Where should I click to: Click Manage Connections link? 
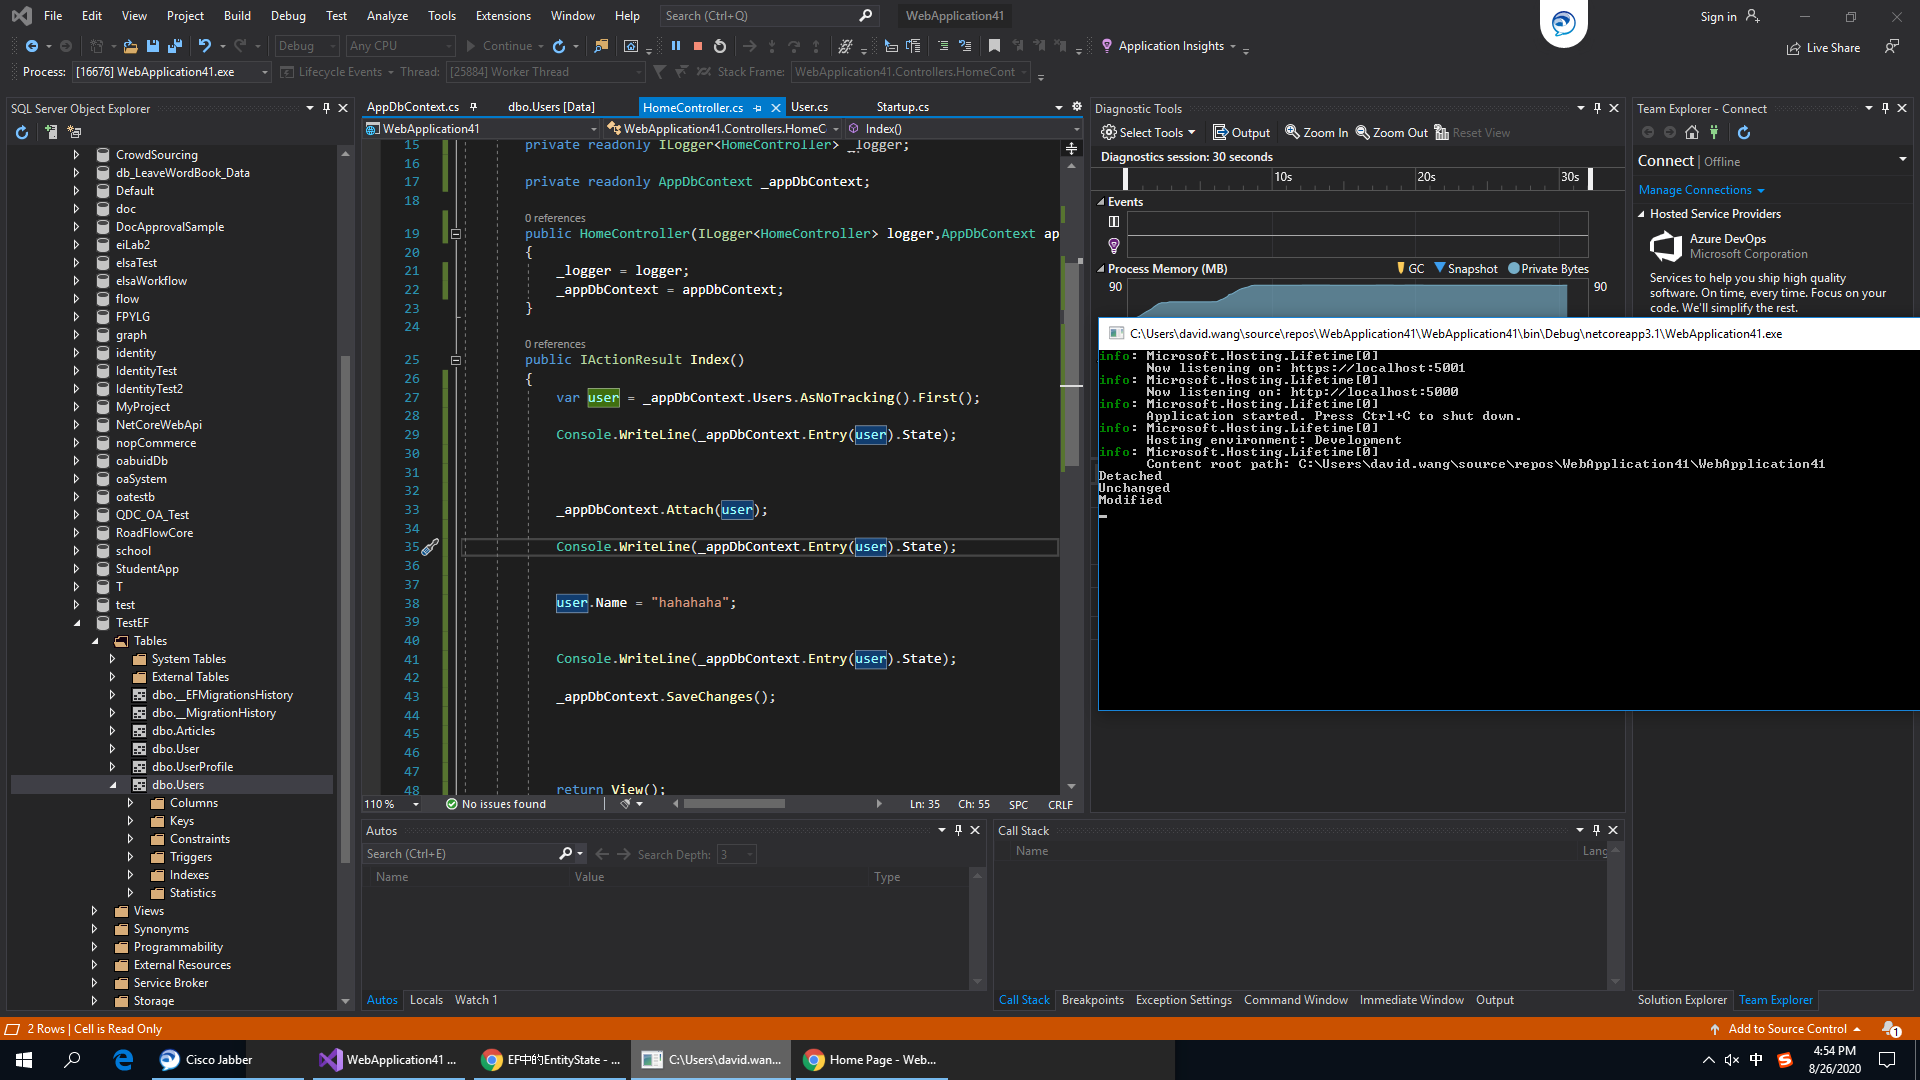pos(1695,190)
